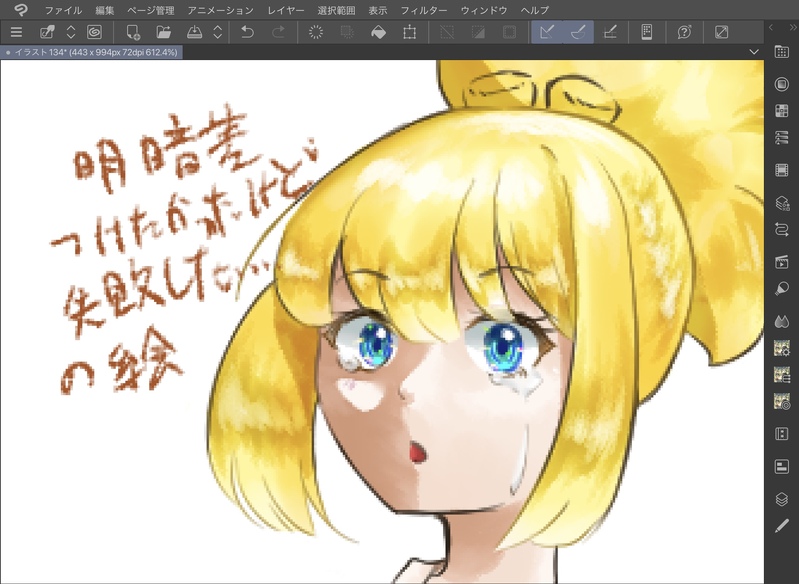Open the レイヤー menu
The image size is (799, 584).
coord(285,10)
